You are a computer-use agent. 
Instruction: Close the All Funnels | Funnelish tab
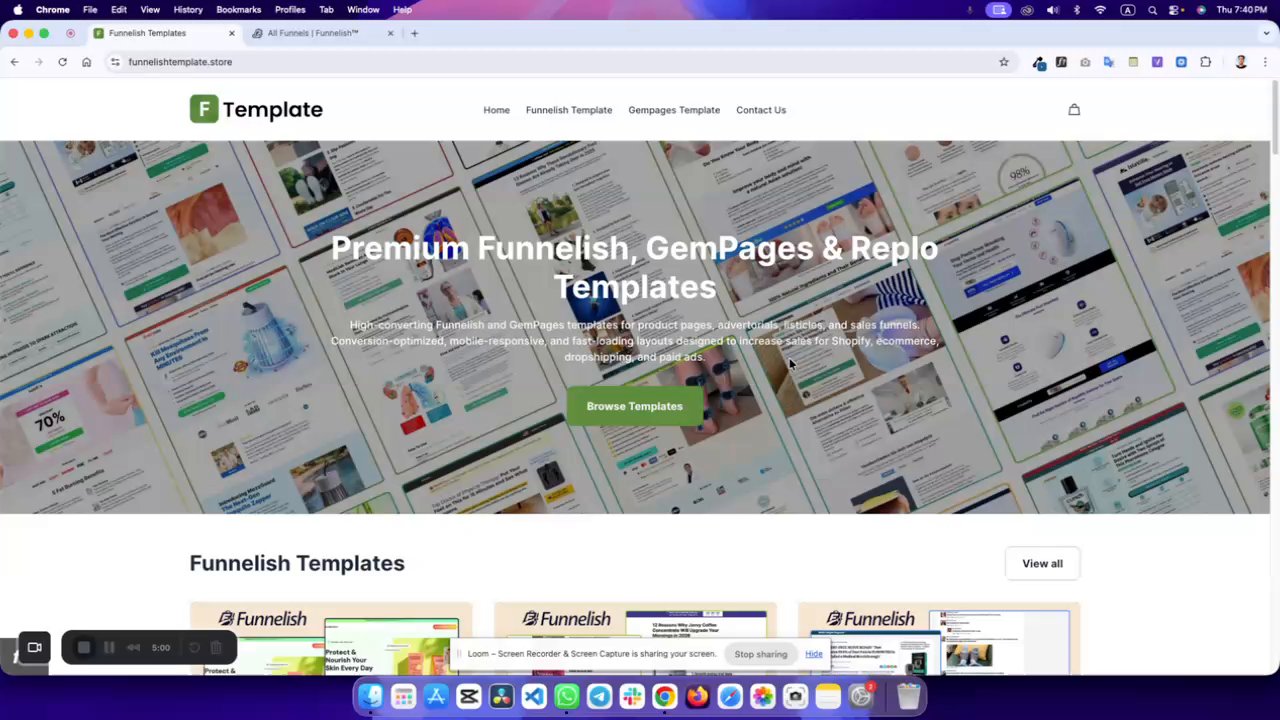pos(390,33)
